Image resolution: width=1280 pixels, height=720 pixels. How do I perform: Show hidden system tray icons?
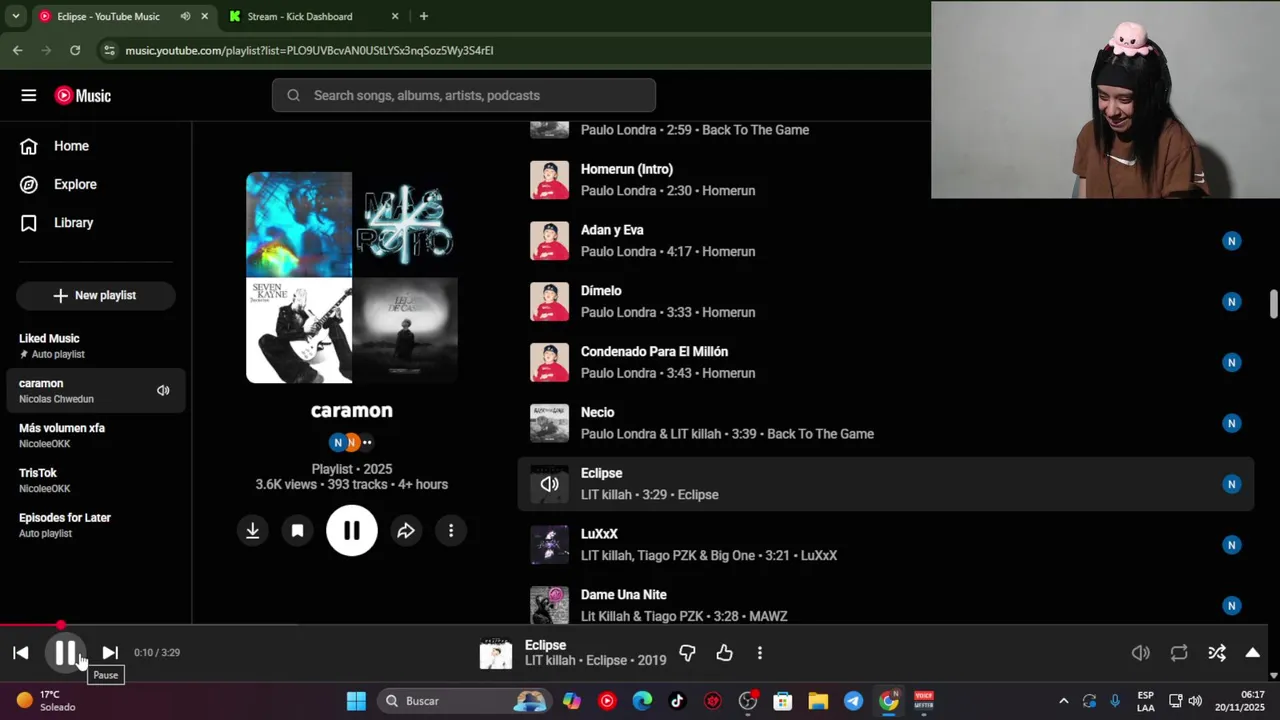pyautogui.click(x=1063, y=701)
